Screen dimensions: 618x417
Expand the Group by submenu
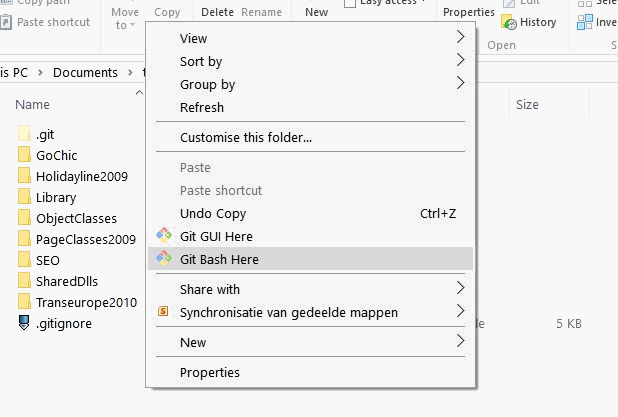460,84
